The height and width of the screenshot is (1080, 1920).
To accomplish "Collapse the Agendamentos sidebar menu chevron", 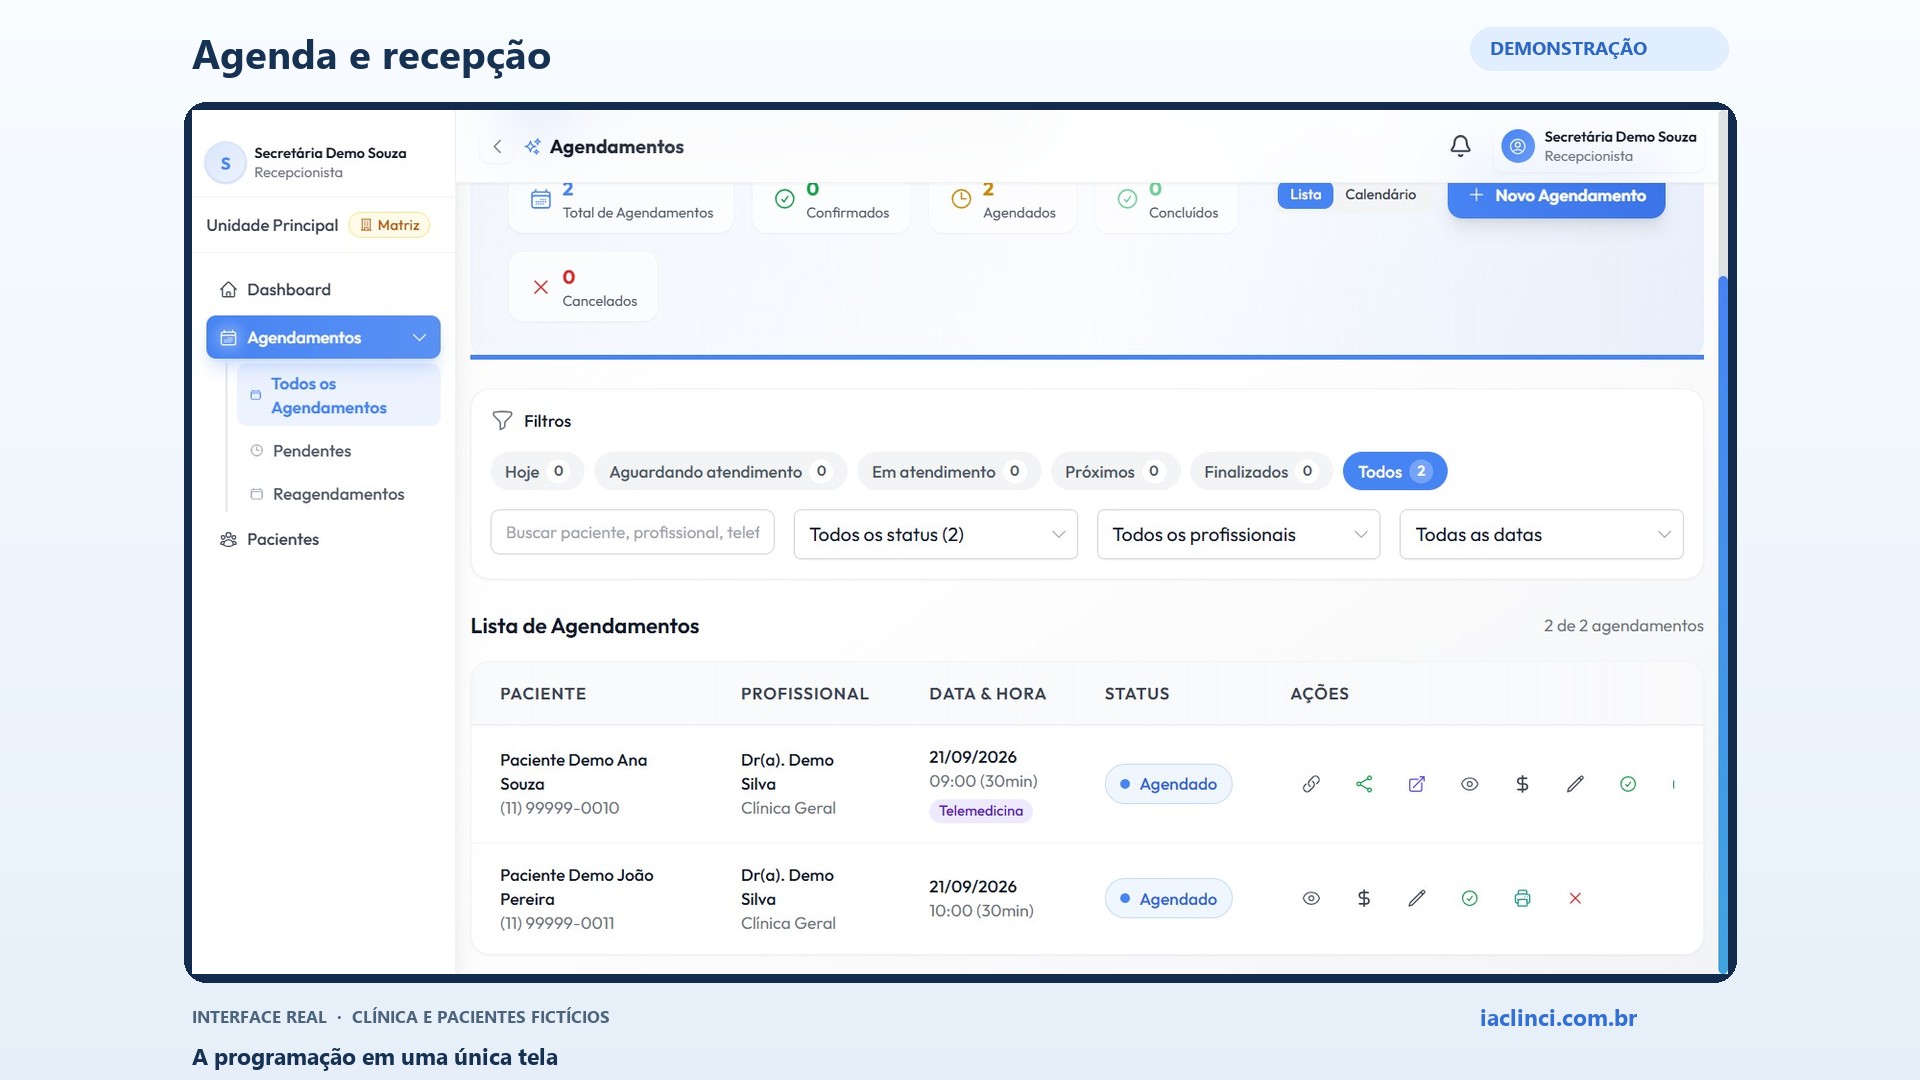I will [419, 337].
